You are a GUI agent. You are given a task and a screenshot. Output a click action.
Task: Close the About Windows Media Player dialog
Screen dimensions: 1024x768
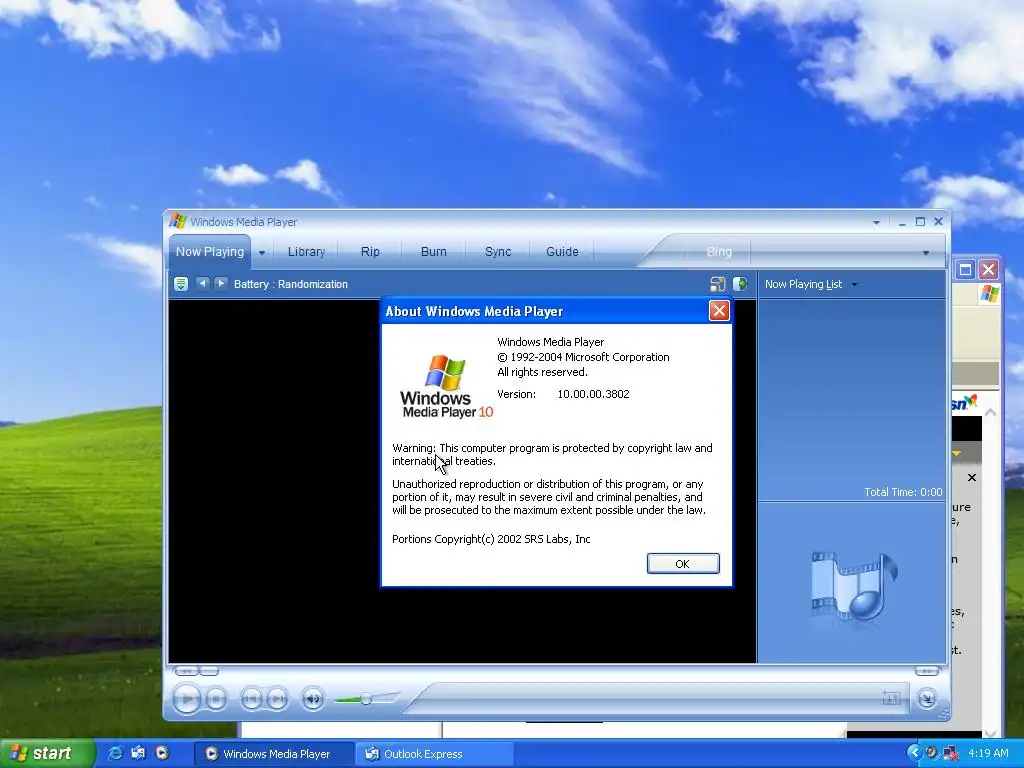719,311
